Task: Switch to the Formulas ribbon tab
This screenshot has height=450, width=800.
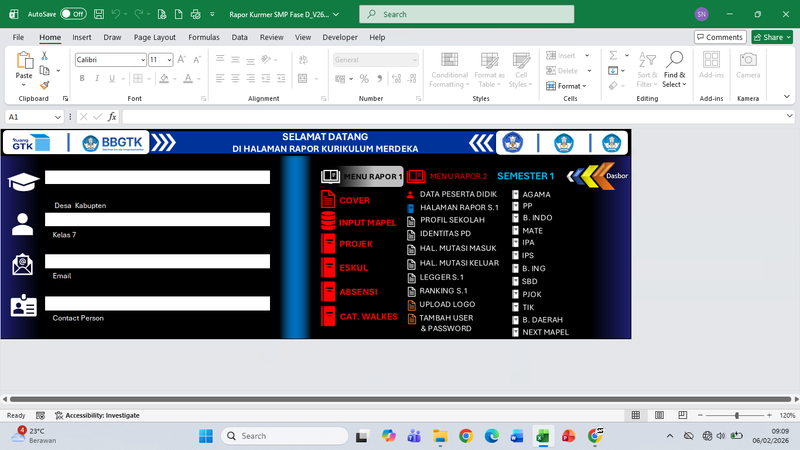Action: point(203,37)
